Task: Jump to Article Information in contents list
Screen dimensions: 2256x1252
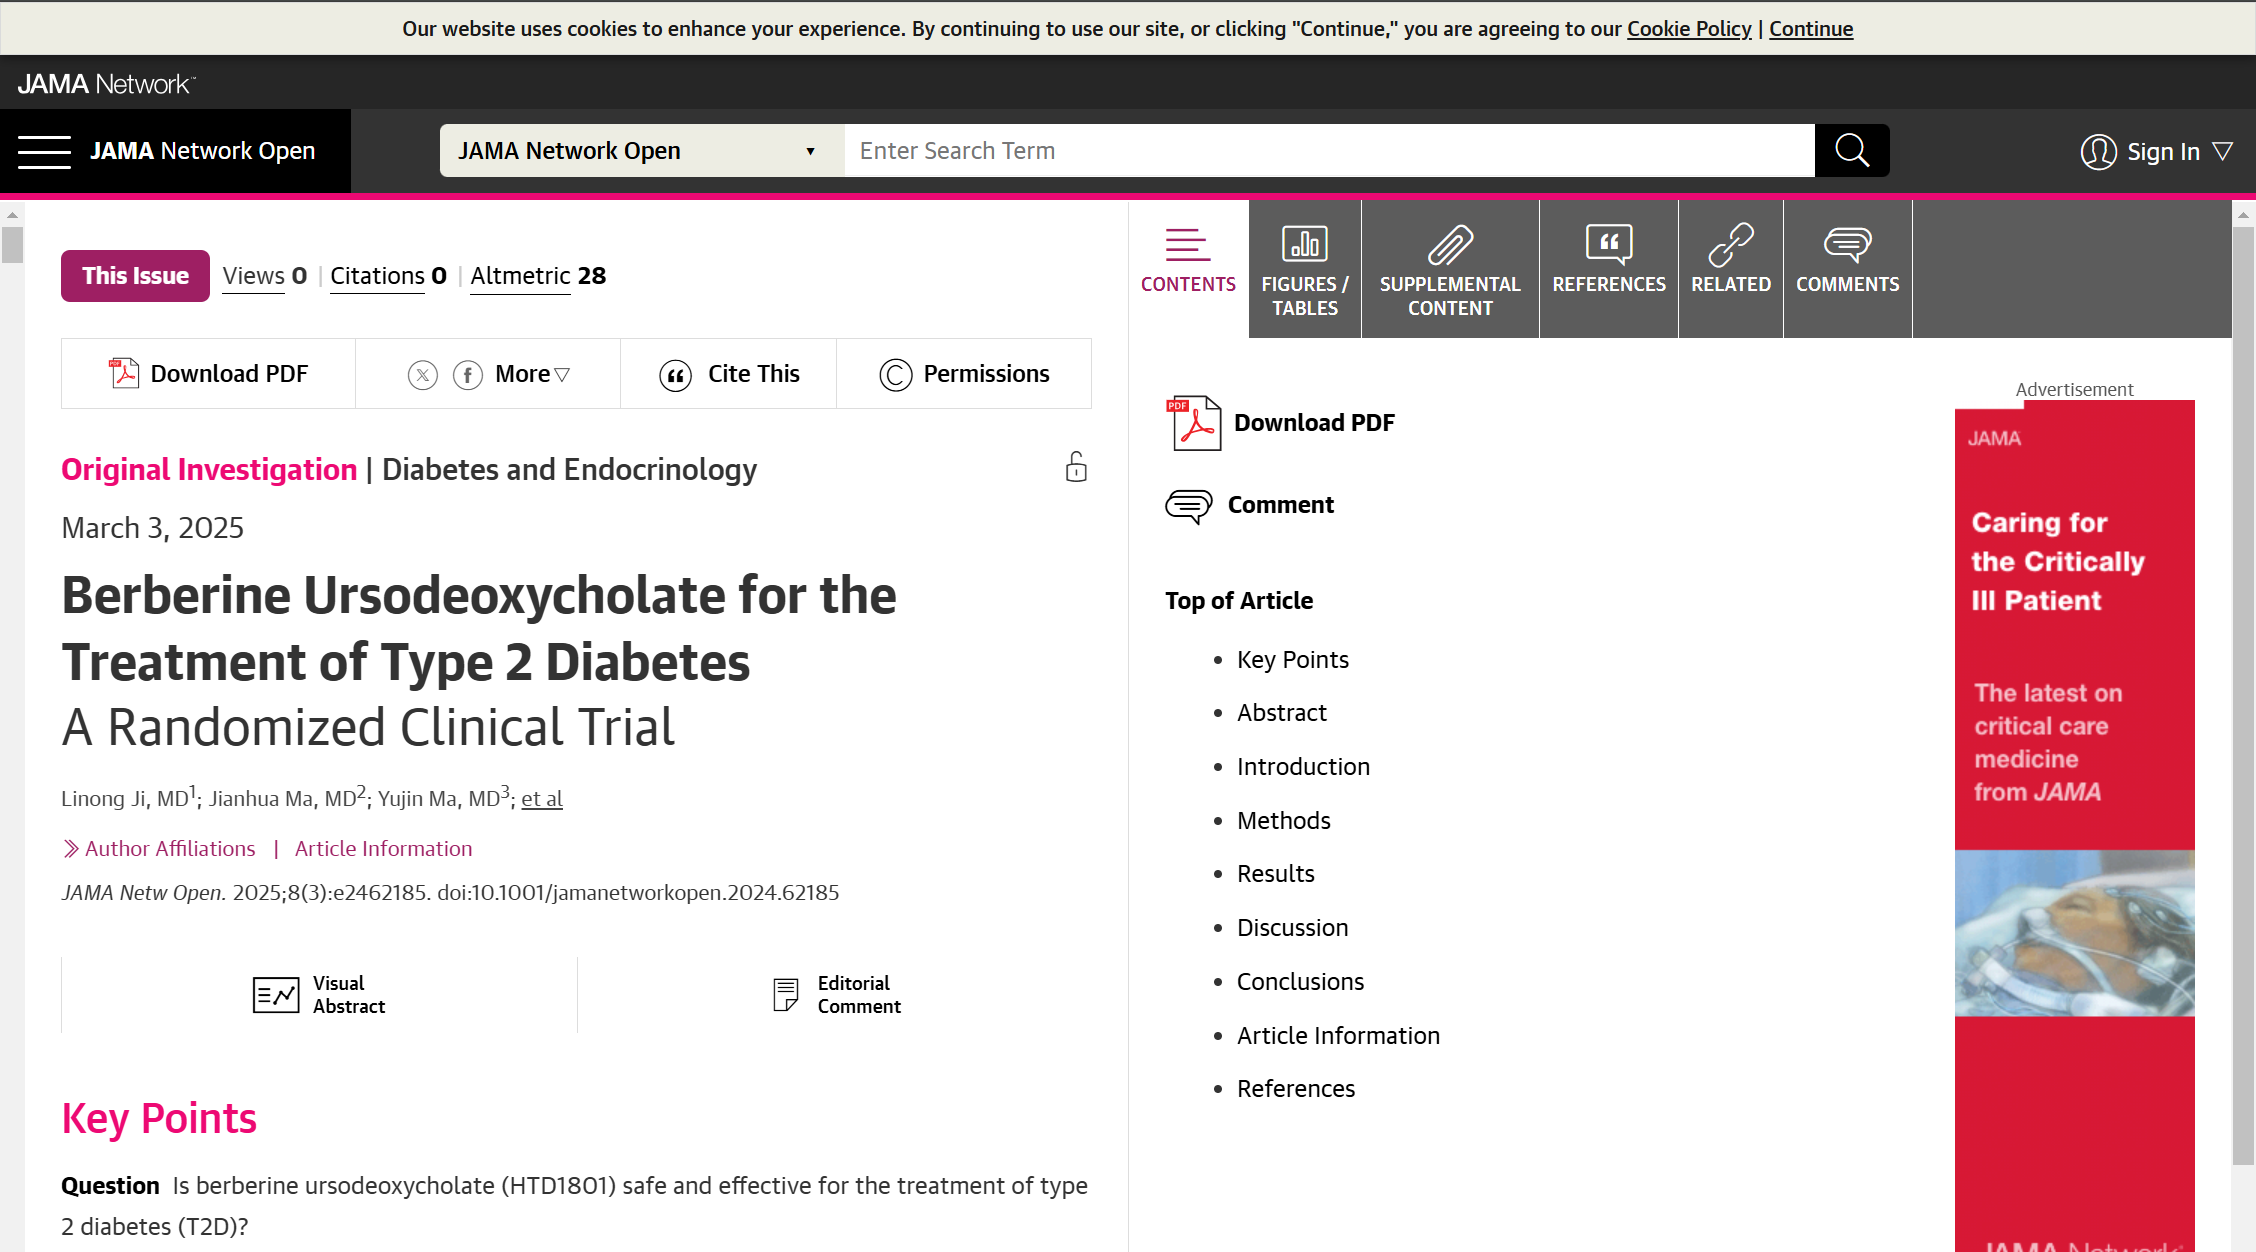Action: pos(1338,1036)
